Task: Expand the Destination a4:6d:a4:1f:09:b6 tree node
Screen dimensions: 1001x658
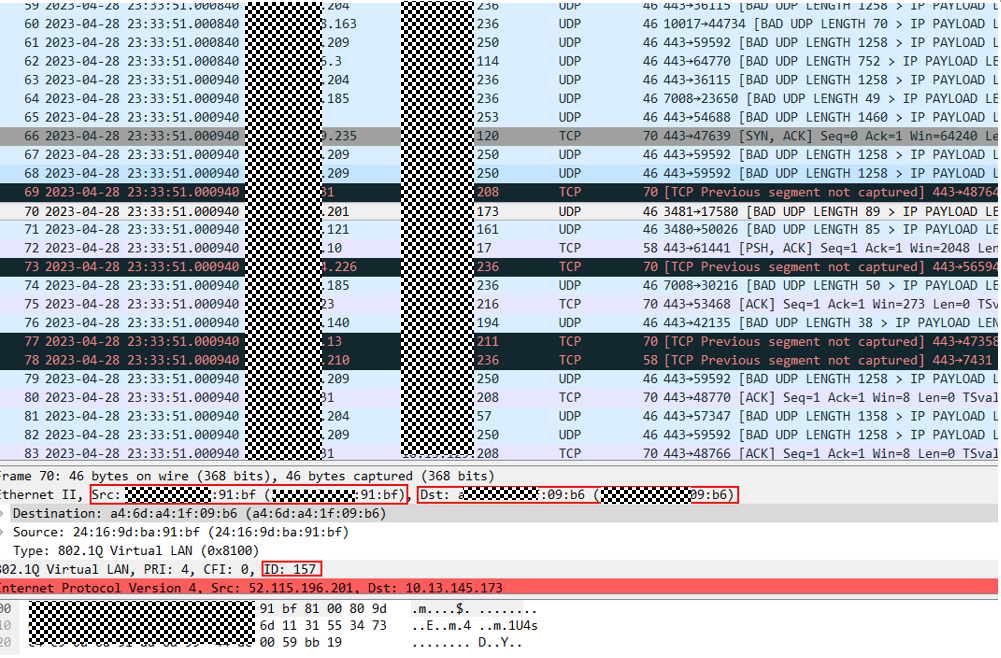Action: click(5, 514)
